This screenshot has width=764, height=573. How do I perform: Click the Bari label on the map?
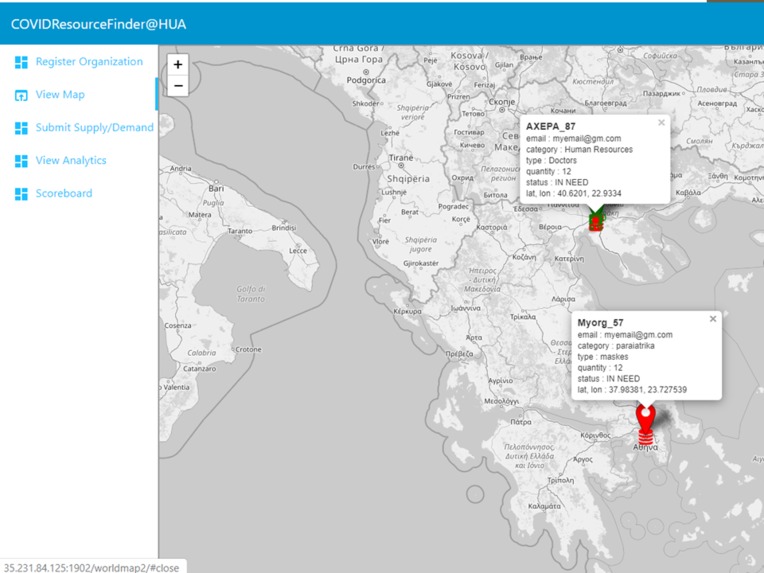click(x=216, y=188)
